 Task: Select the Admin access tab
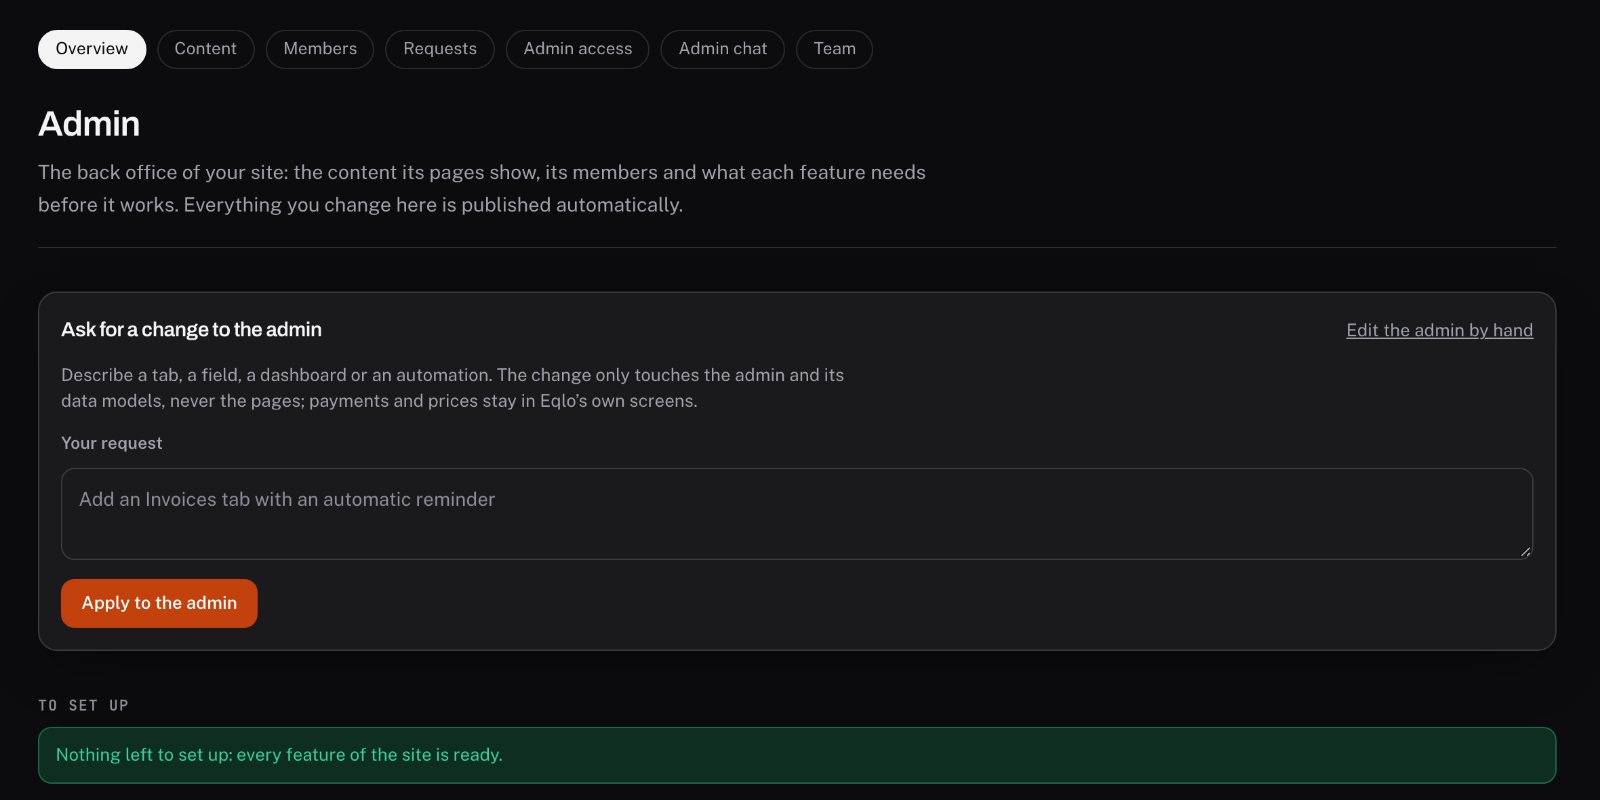tap(578, 49)
